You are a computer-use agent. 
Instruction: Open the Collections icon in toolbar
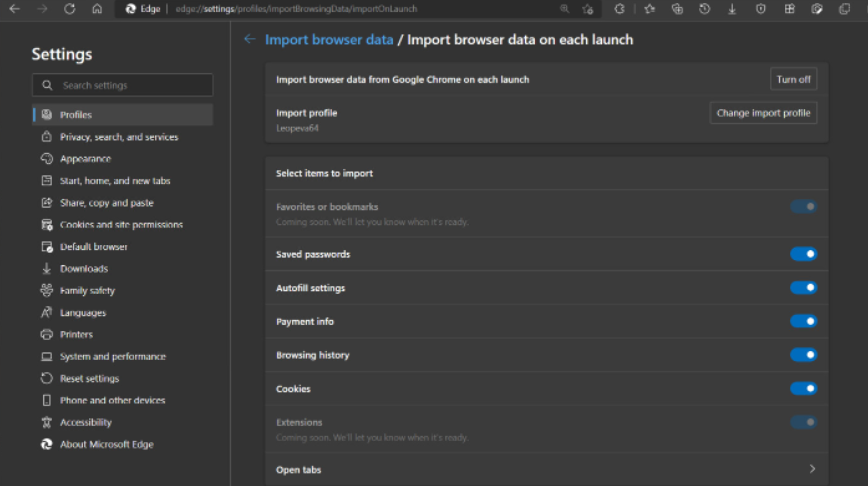(676, 9)
